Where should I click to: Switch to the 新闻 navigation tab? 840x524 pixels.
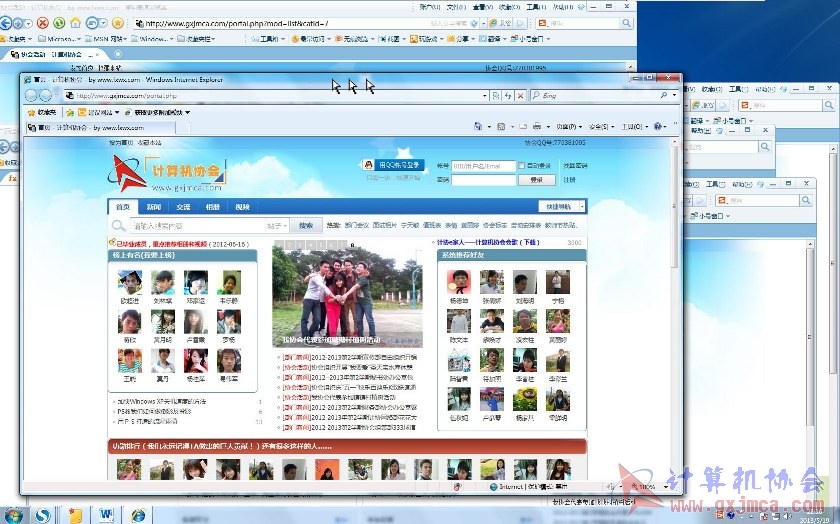[154, 207]
